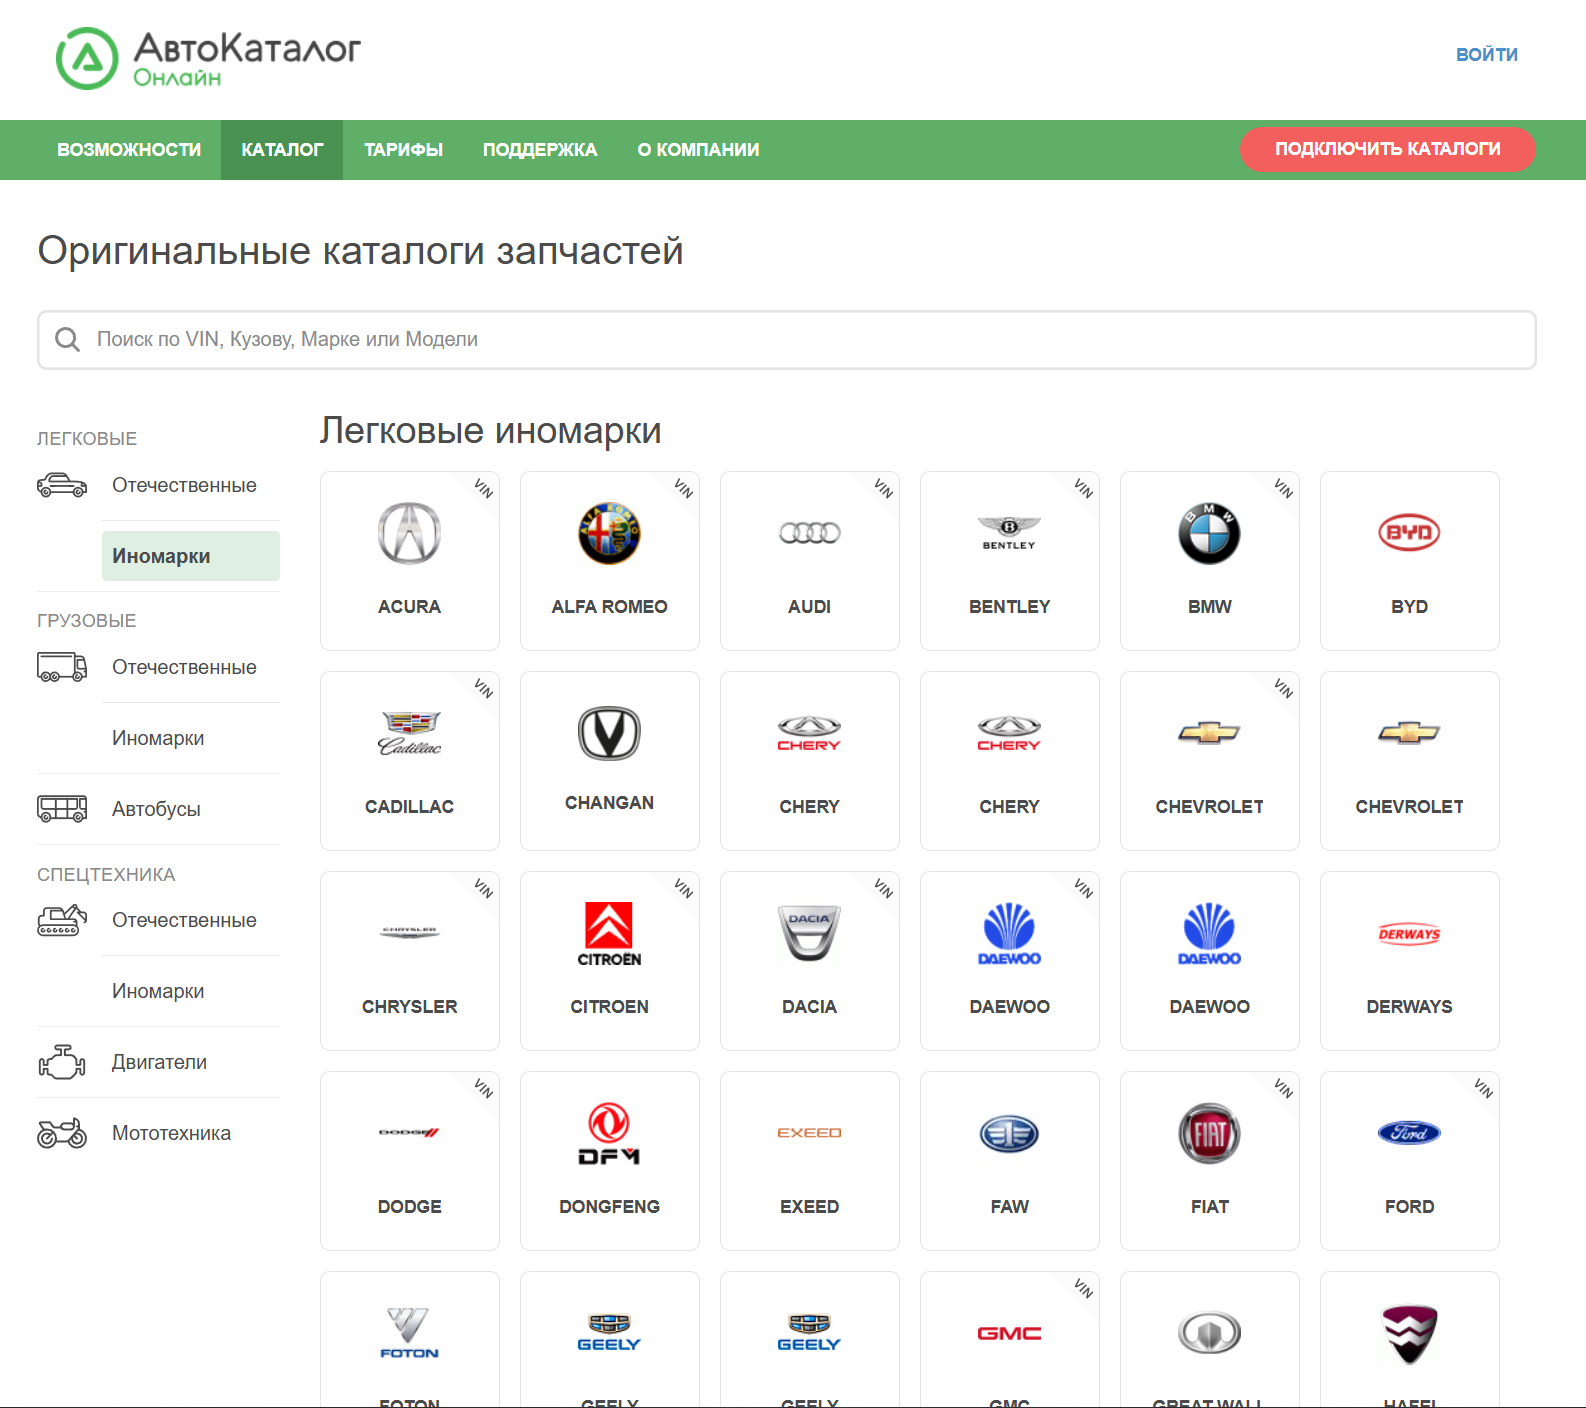1586x1408 pixels.
Task: Open the FAW brand card
Action: pos(1010,1161)
